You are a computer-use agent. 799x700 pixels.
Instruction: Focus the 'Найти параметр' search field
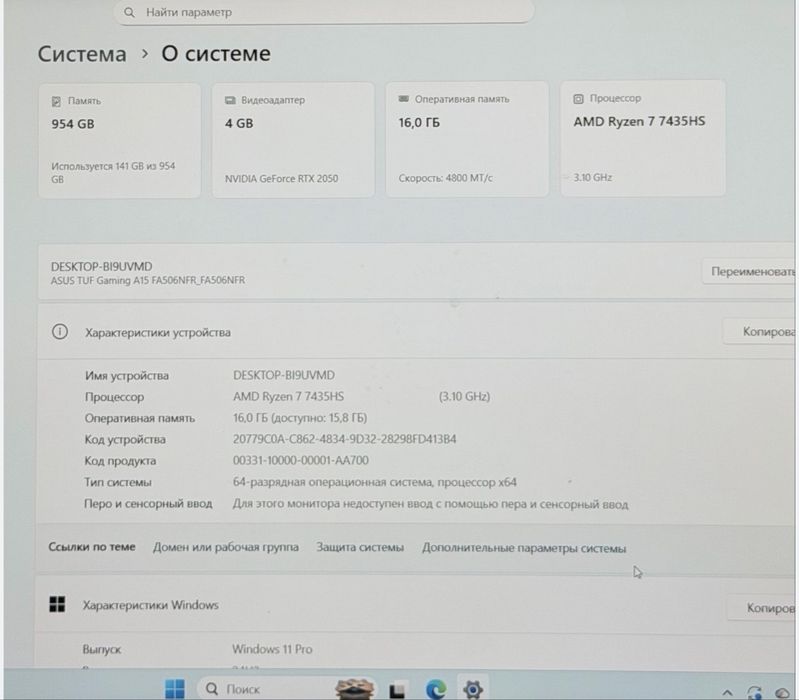(x=324, y=12)
